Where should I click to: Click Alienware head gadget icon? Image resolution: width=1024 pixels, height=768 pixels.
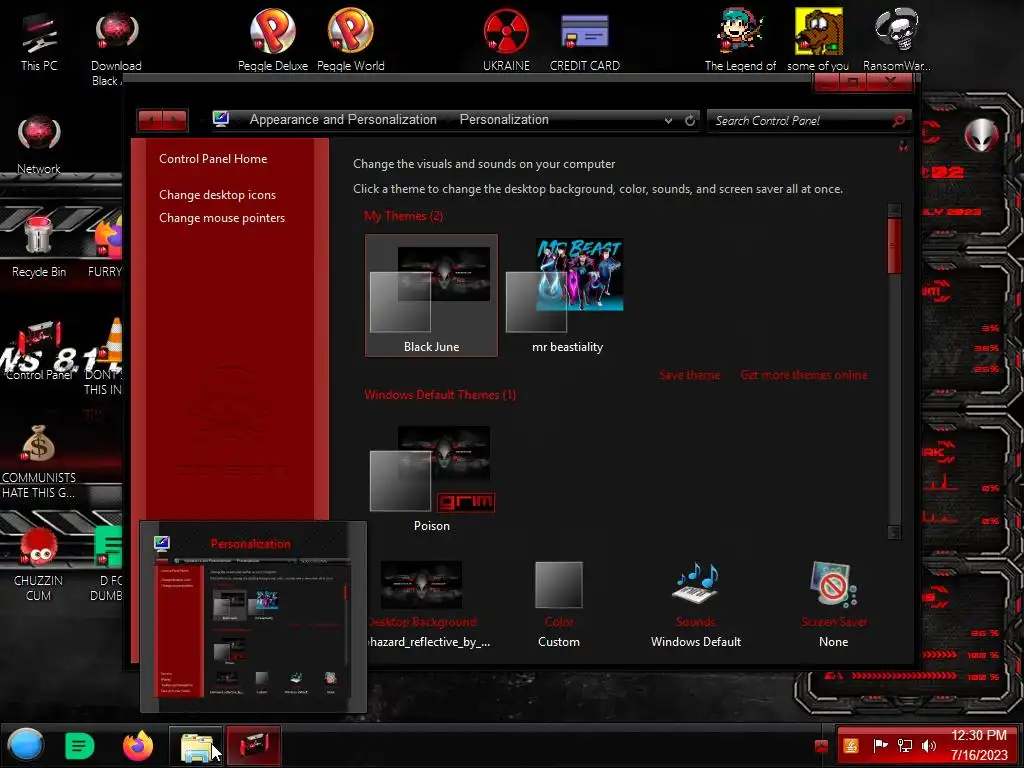point(982,135)
